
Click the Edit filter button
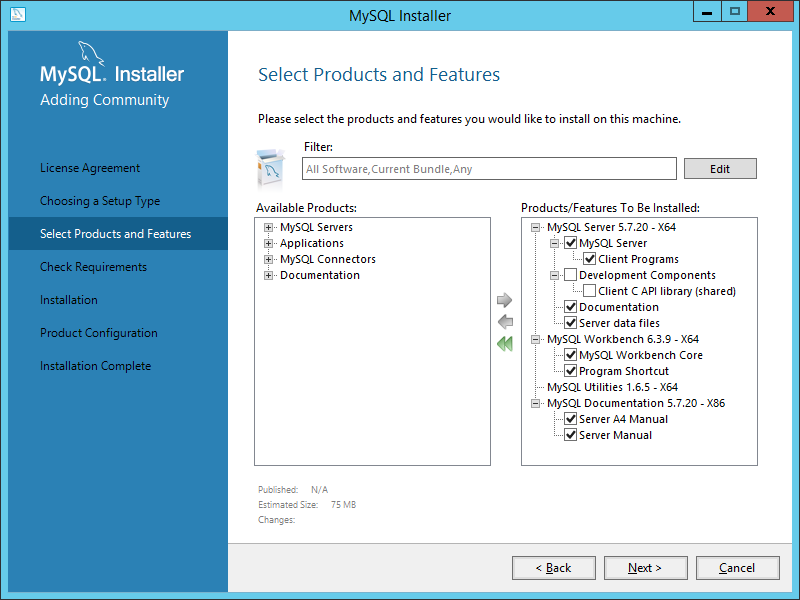pos(720,169)
